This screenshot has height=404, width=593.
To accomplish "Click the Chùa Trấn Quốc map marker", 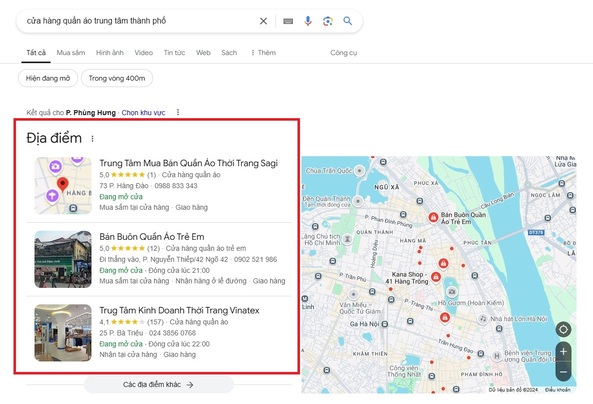I will [359, 171].
